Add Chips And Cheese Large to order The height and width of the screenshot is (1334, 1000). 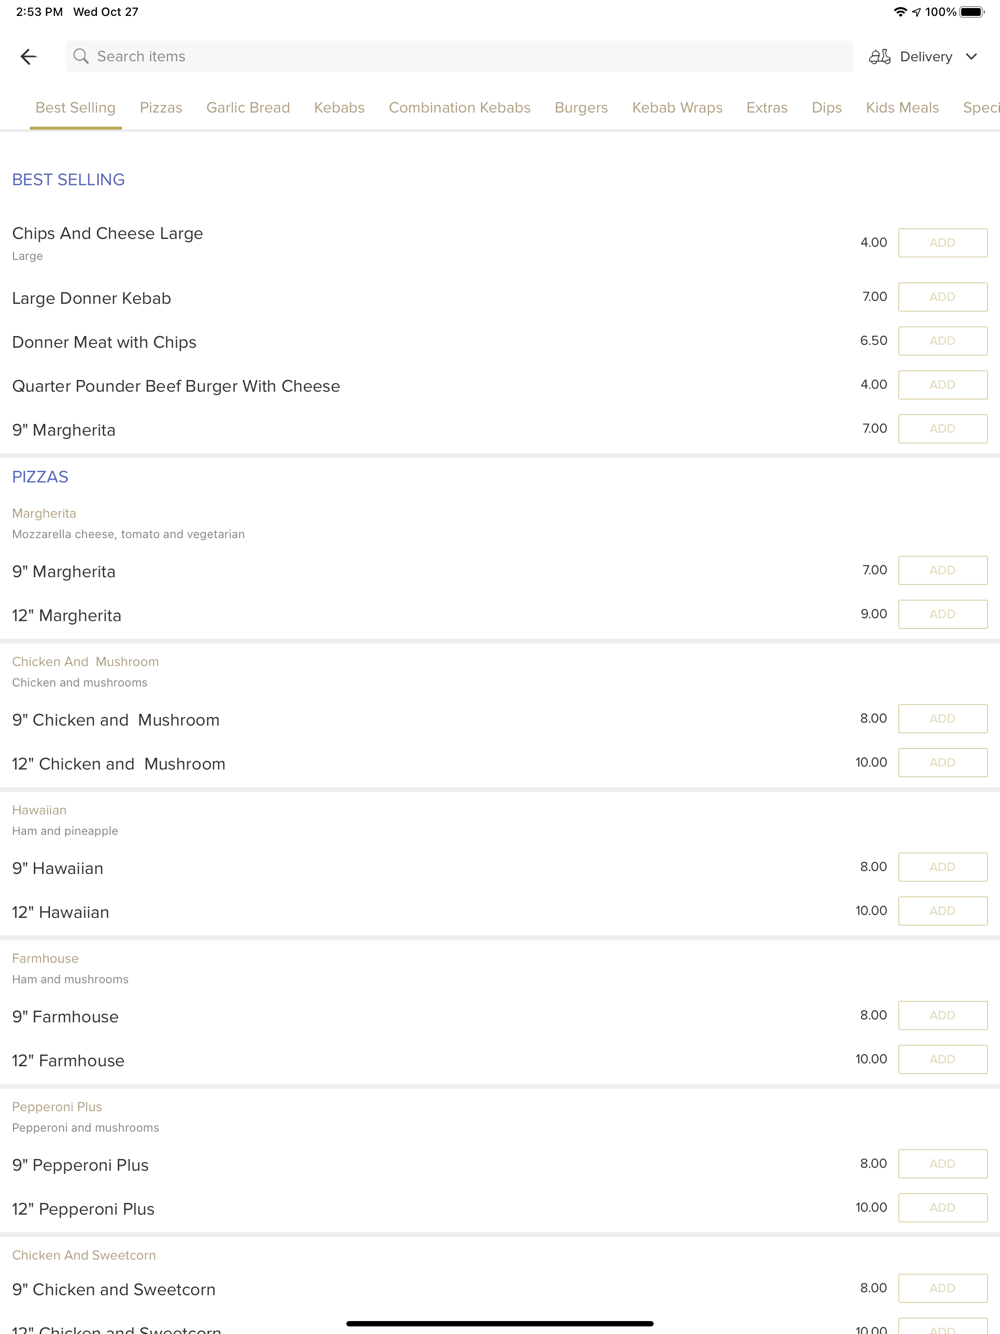point(943,243)
